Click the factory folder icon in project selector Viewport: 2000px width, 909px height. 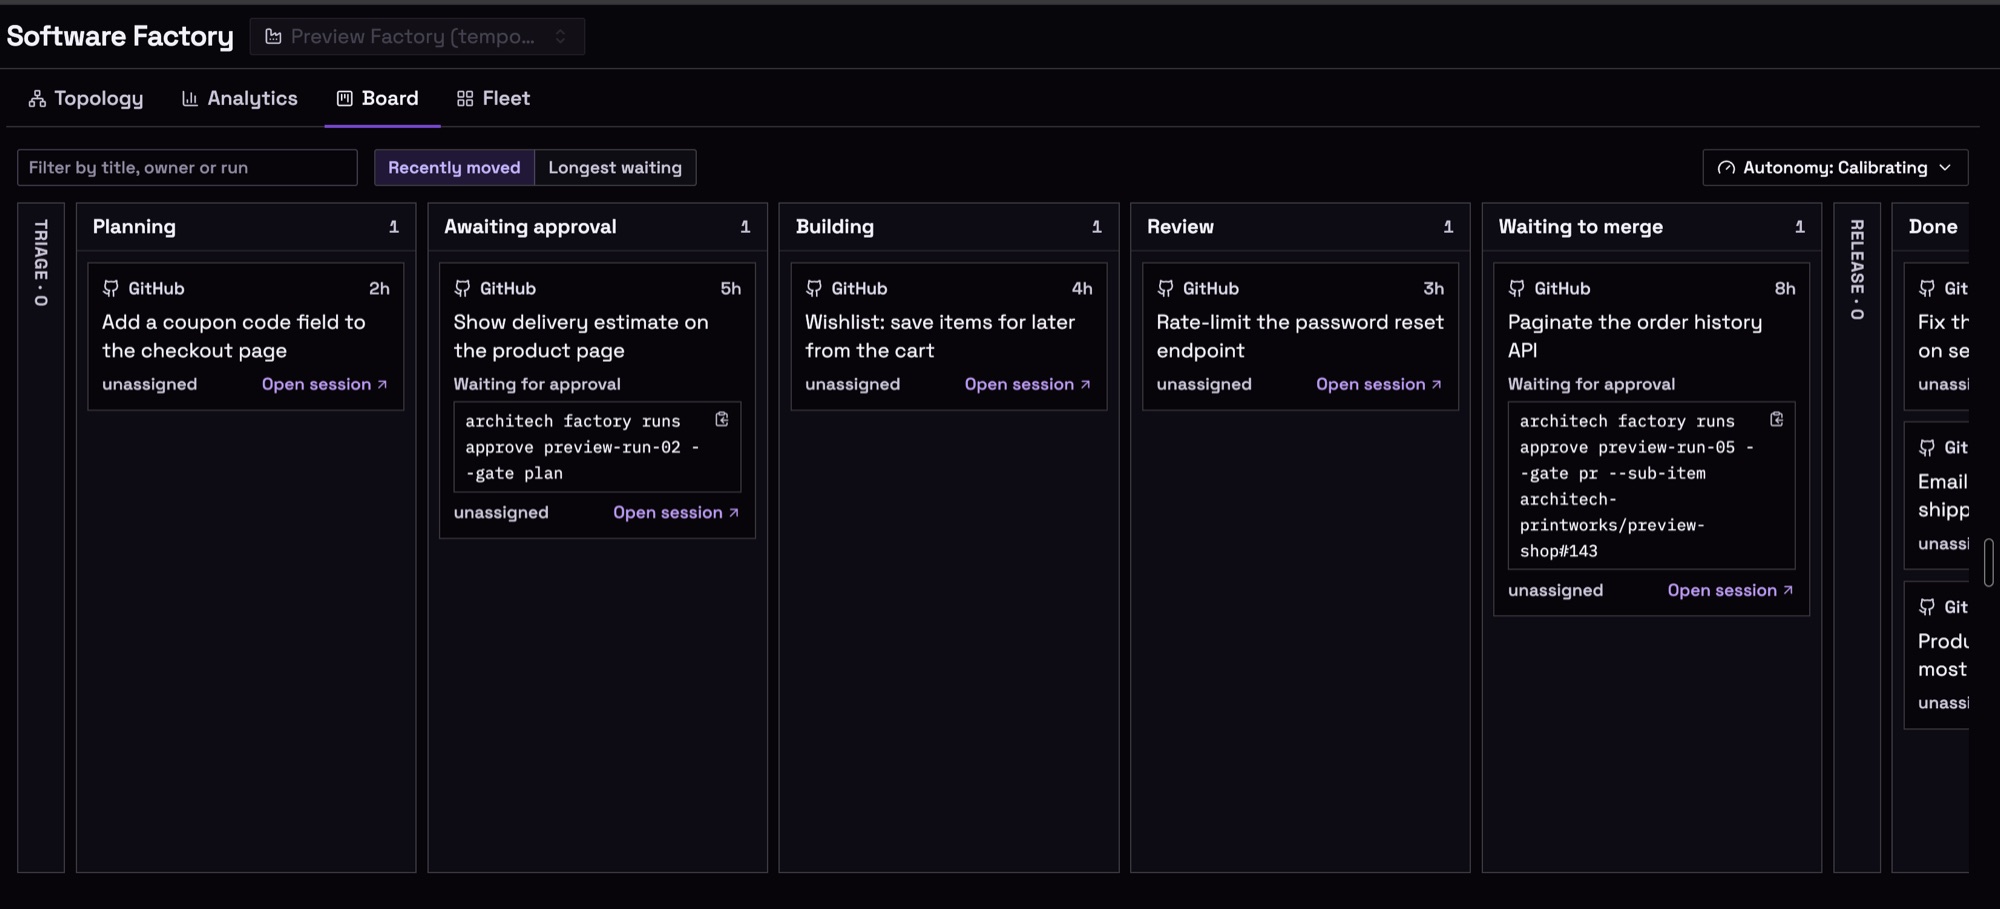point(273,37)
